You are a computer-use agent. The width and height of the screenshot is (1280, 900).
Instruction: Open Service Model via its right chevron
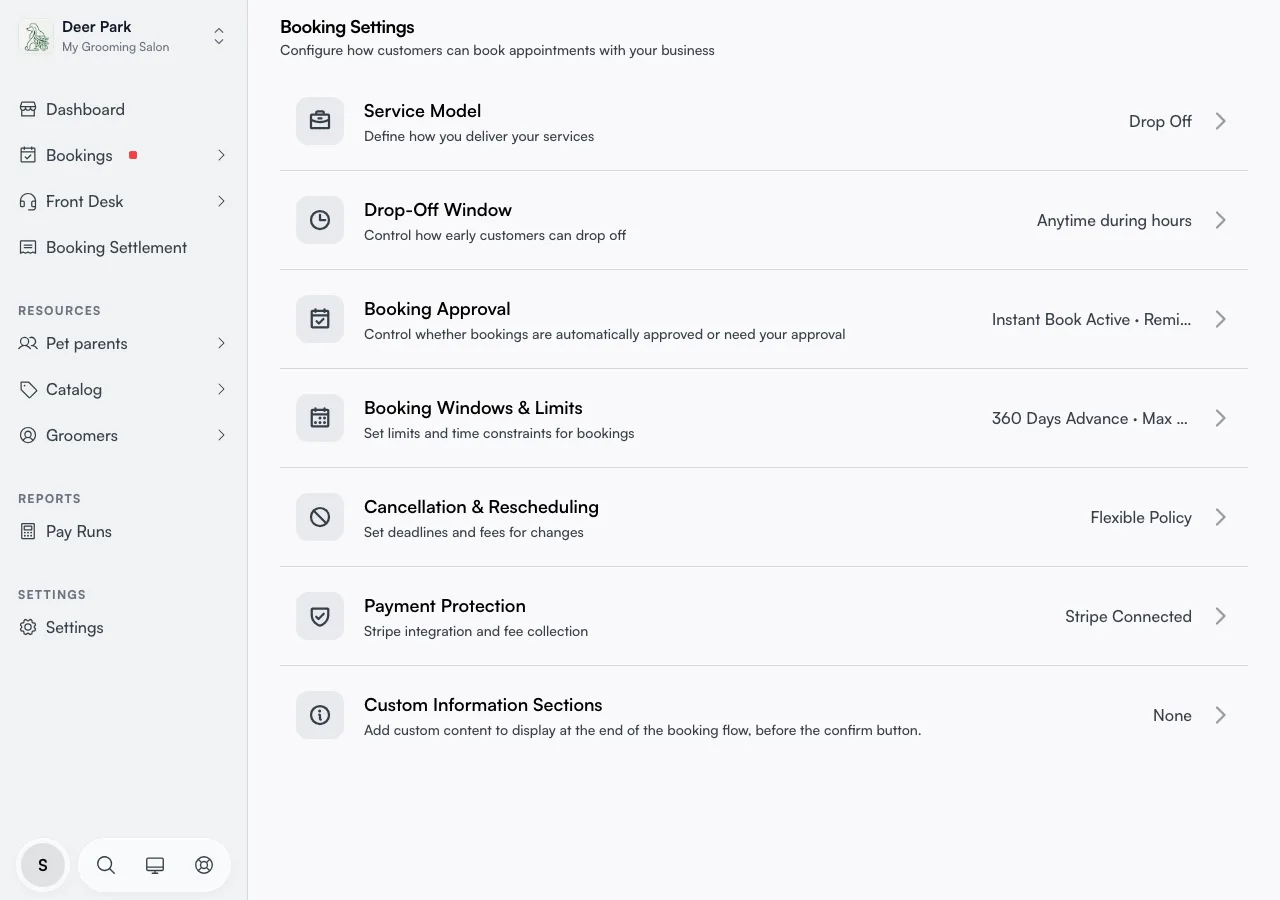click(x=1220, y=121)
